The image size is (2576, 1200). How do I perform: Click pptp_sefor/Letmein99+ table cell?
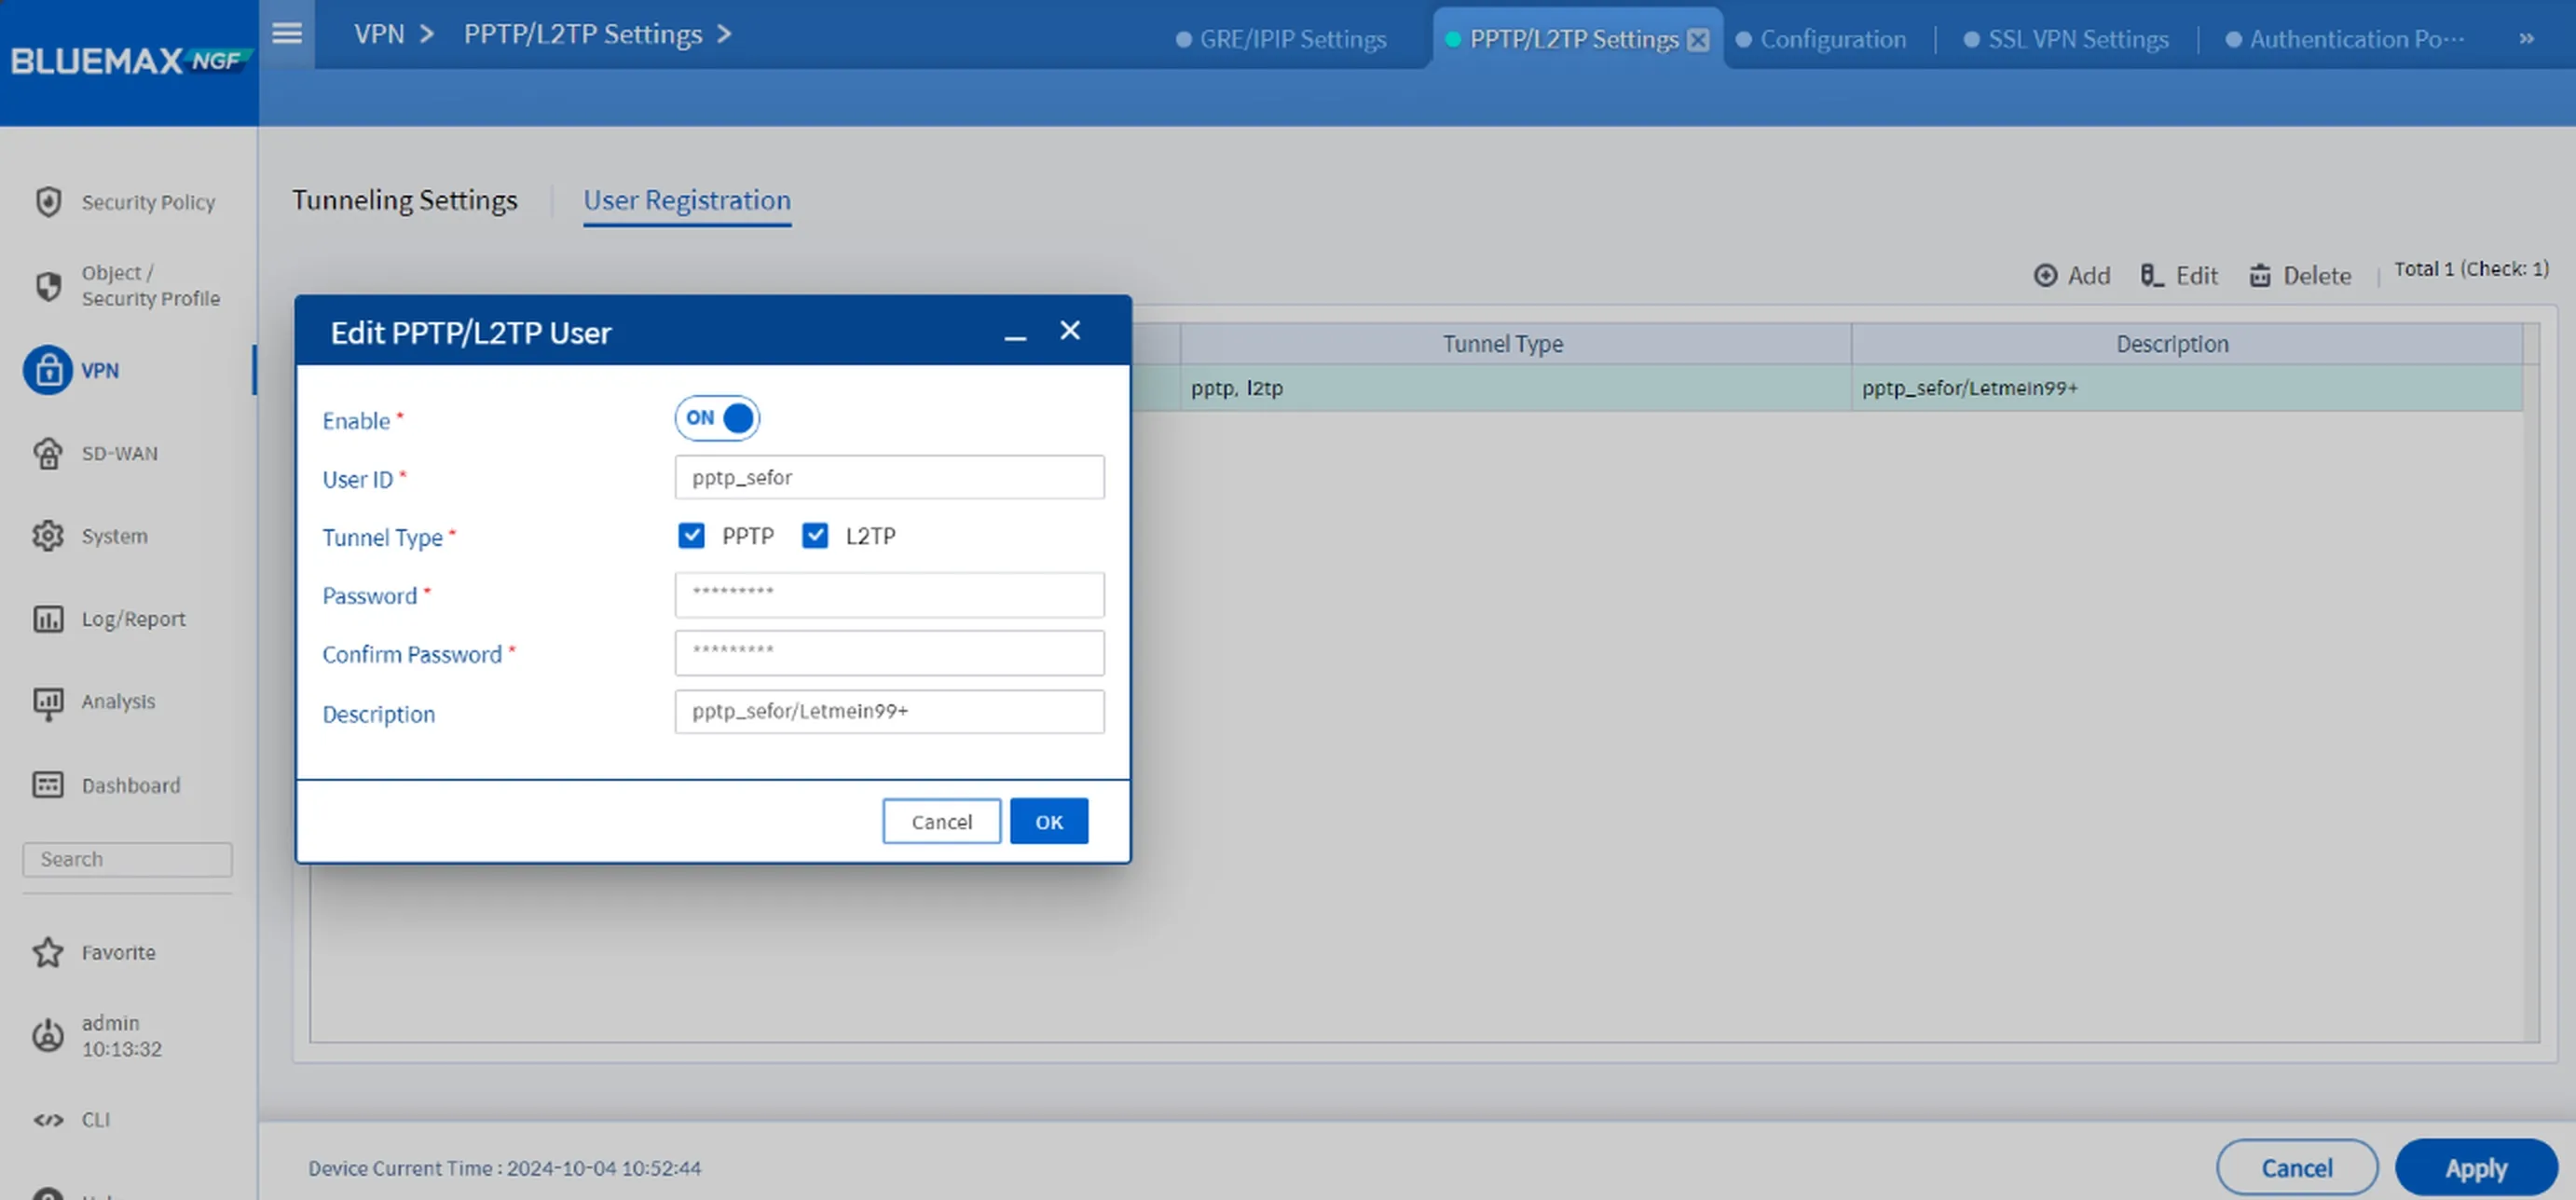pos(2186,388)
